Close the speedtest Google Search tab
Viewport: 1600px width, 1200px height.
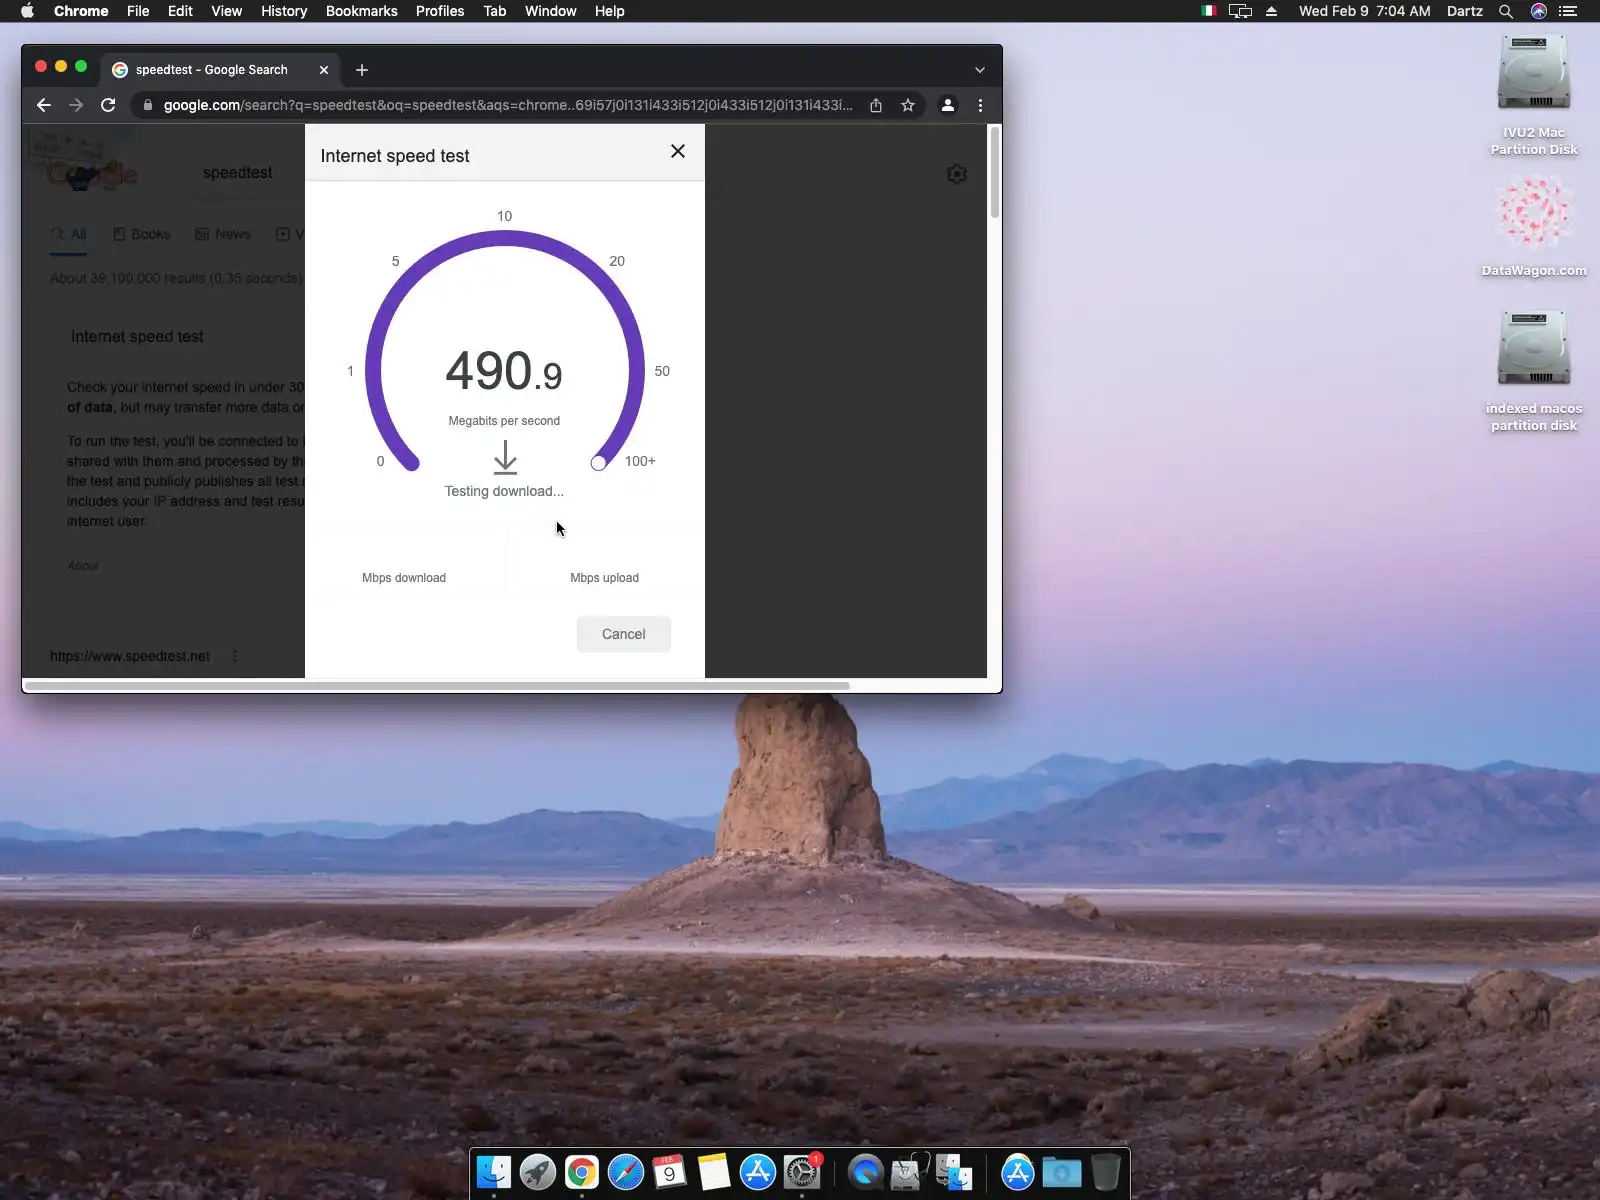tap(324, 70)
